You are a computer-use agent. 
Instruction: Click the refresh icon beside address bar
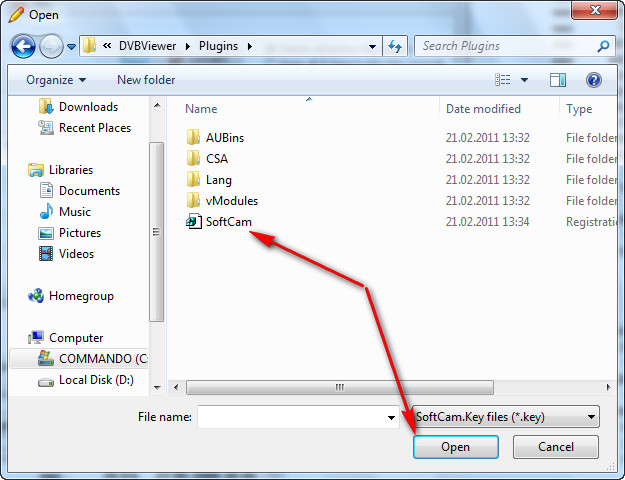tap(395, 46)
